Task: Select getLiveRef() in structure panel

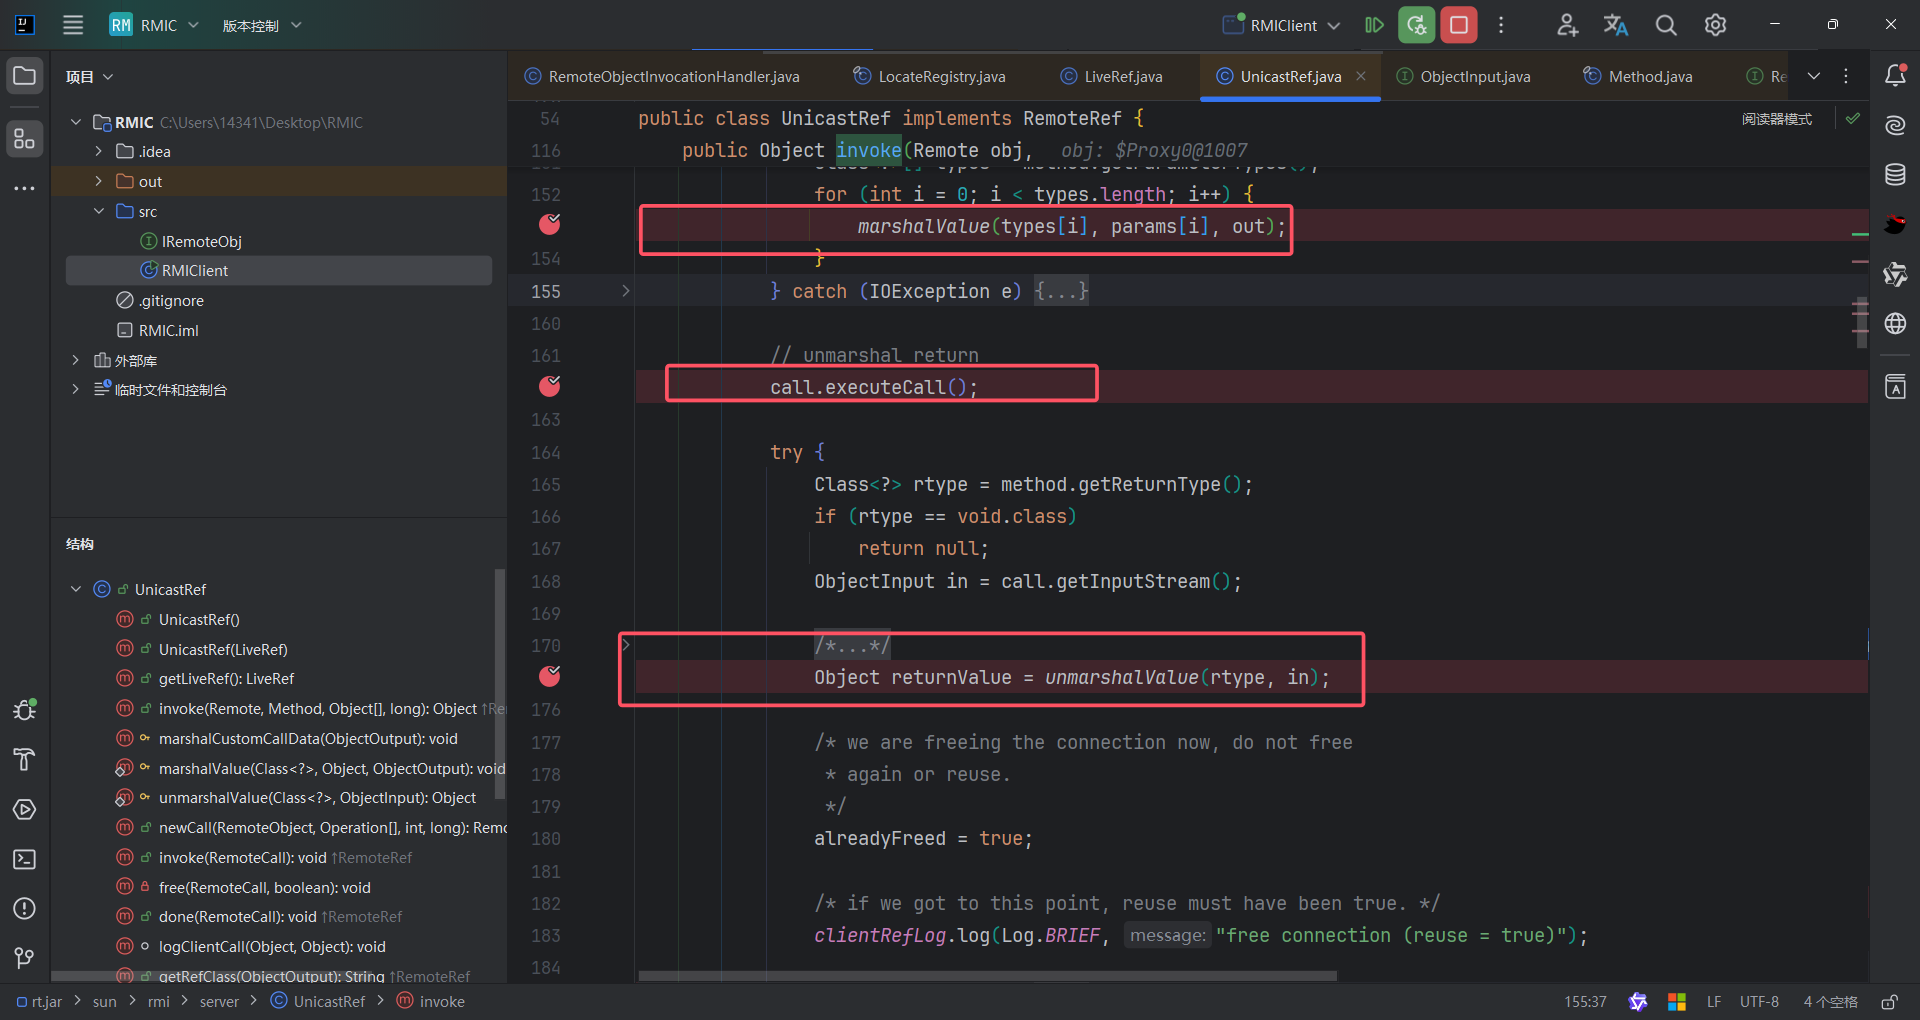Action: coord(226,678)
